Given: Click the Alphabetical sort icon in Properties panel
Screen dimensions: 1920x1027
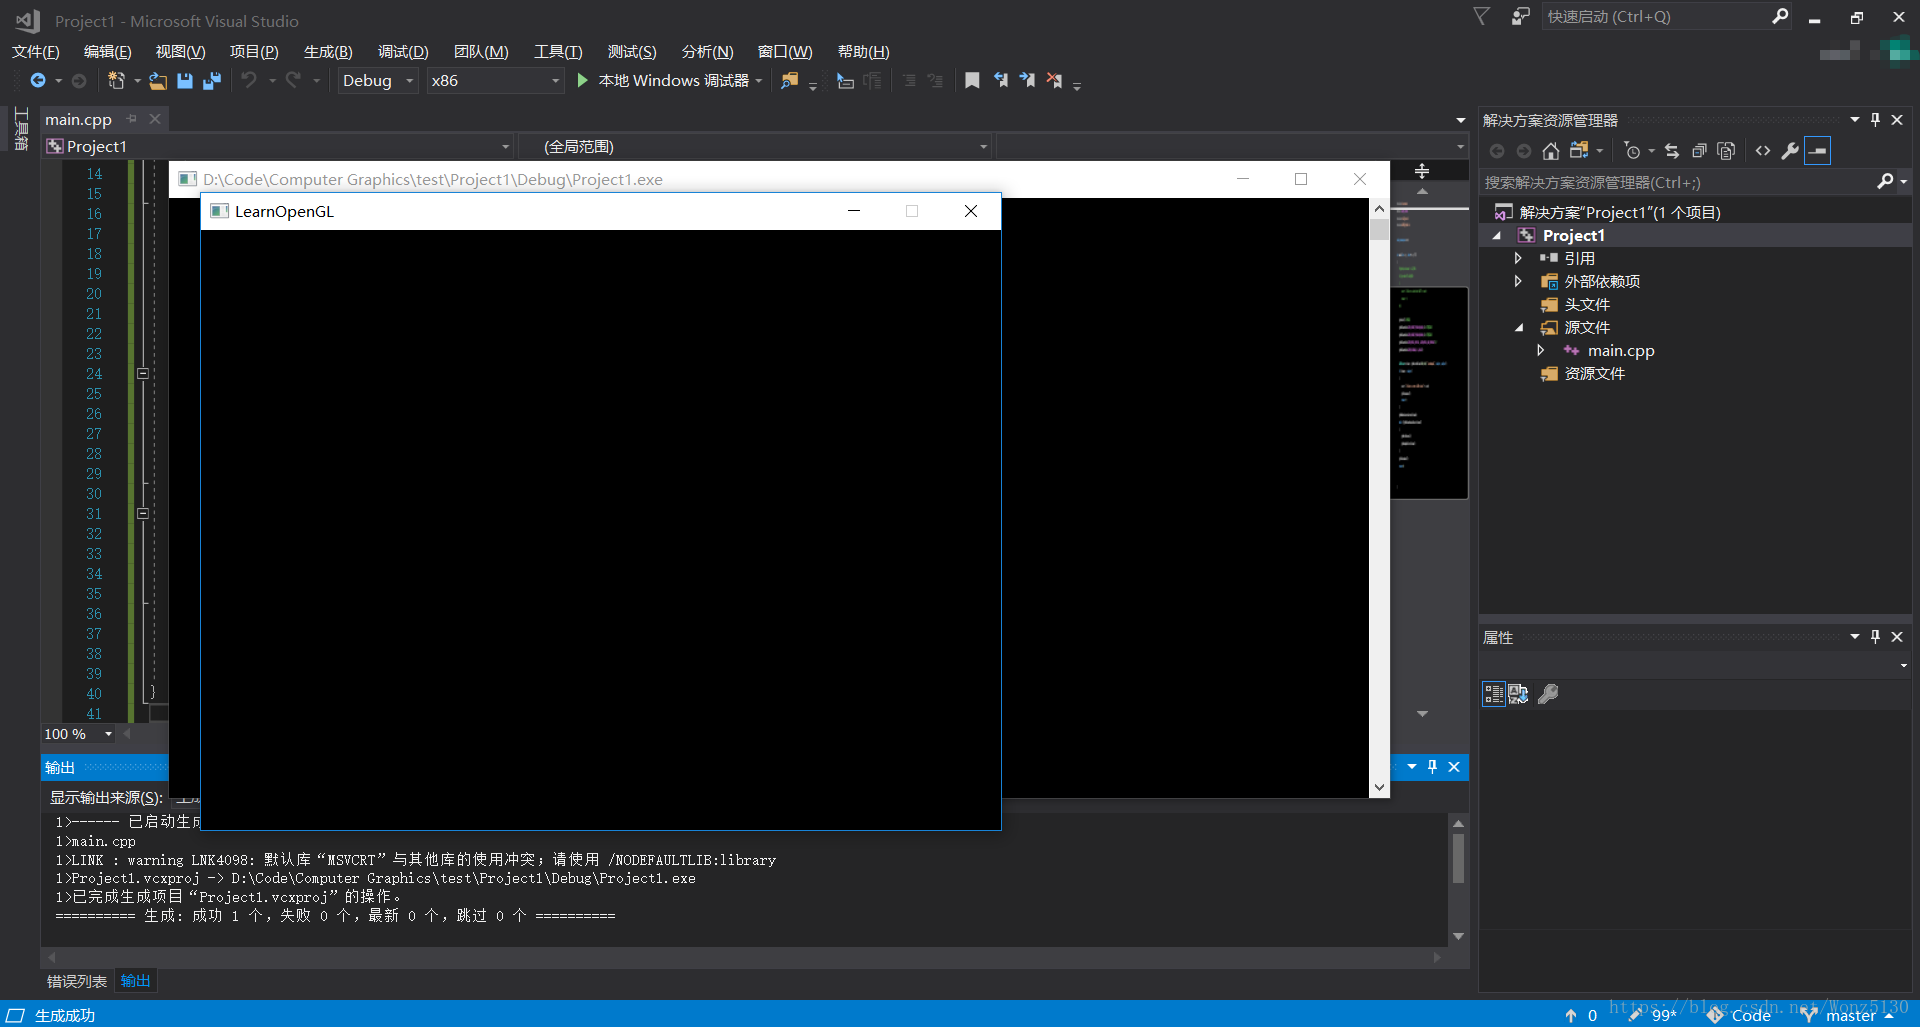Looking at the screenshot, I should pos(1518,694).
